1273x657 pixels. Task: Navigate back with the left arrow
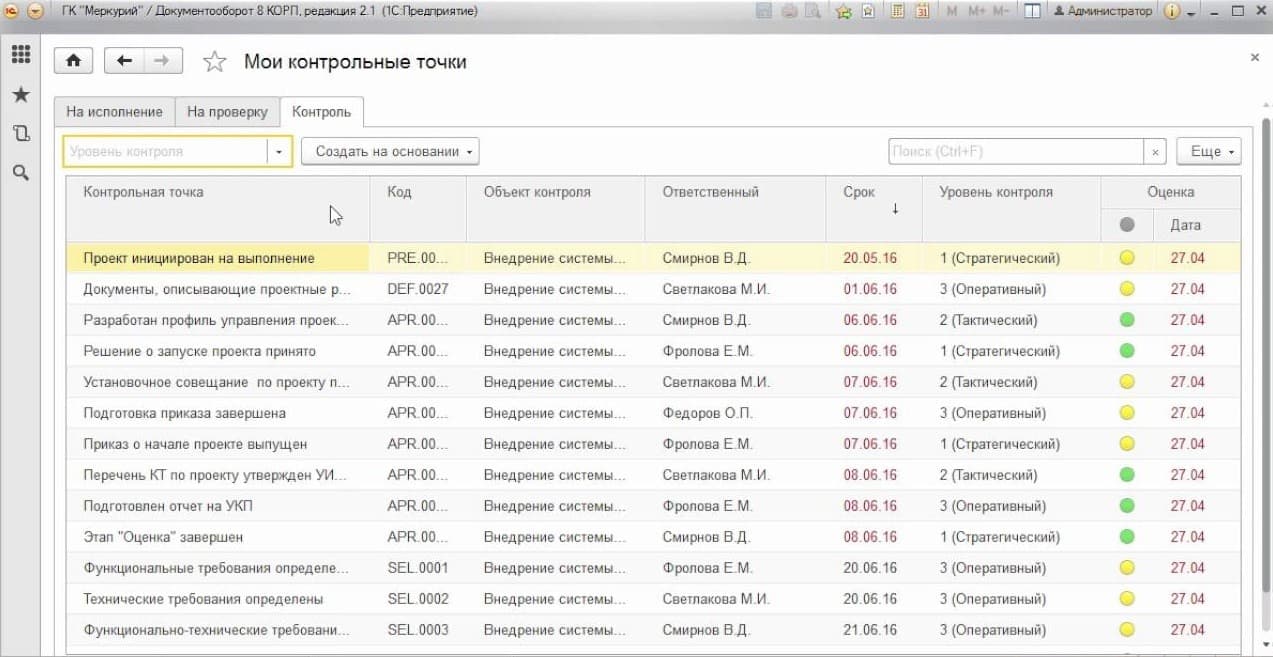tap(124, 61)
